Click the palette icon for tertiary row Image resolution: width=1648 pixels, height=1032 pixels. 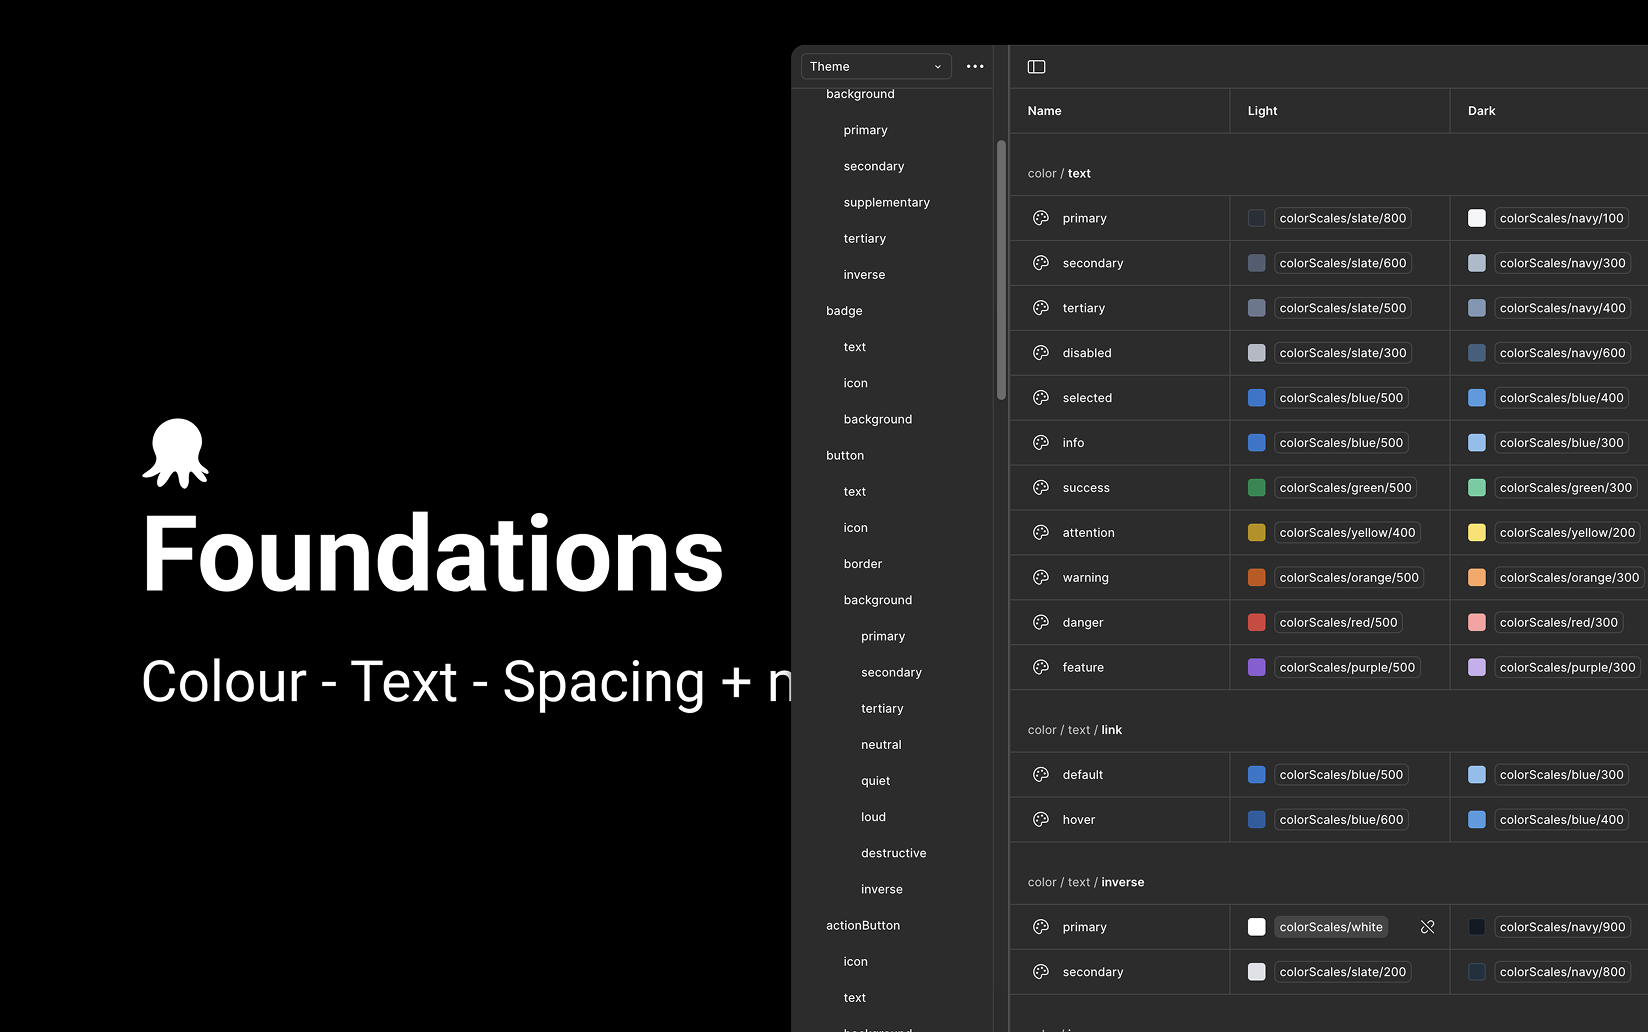(1041, 308)
